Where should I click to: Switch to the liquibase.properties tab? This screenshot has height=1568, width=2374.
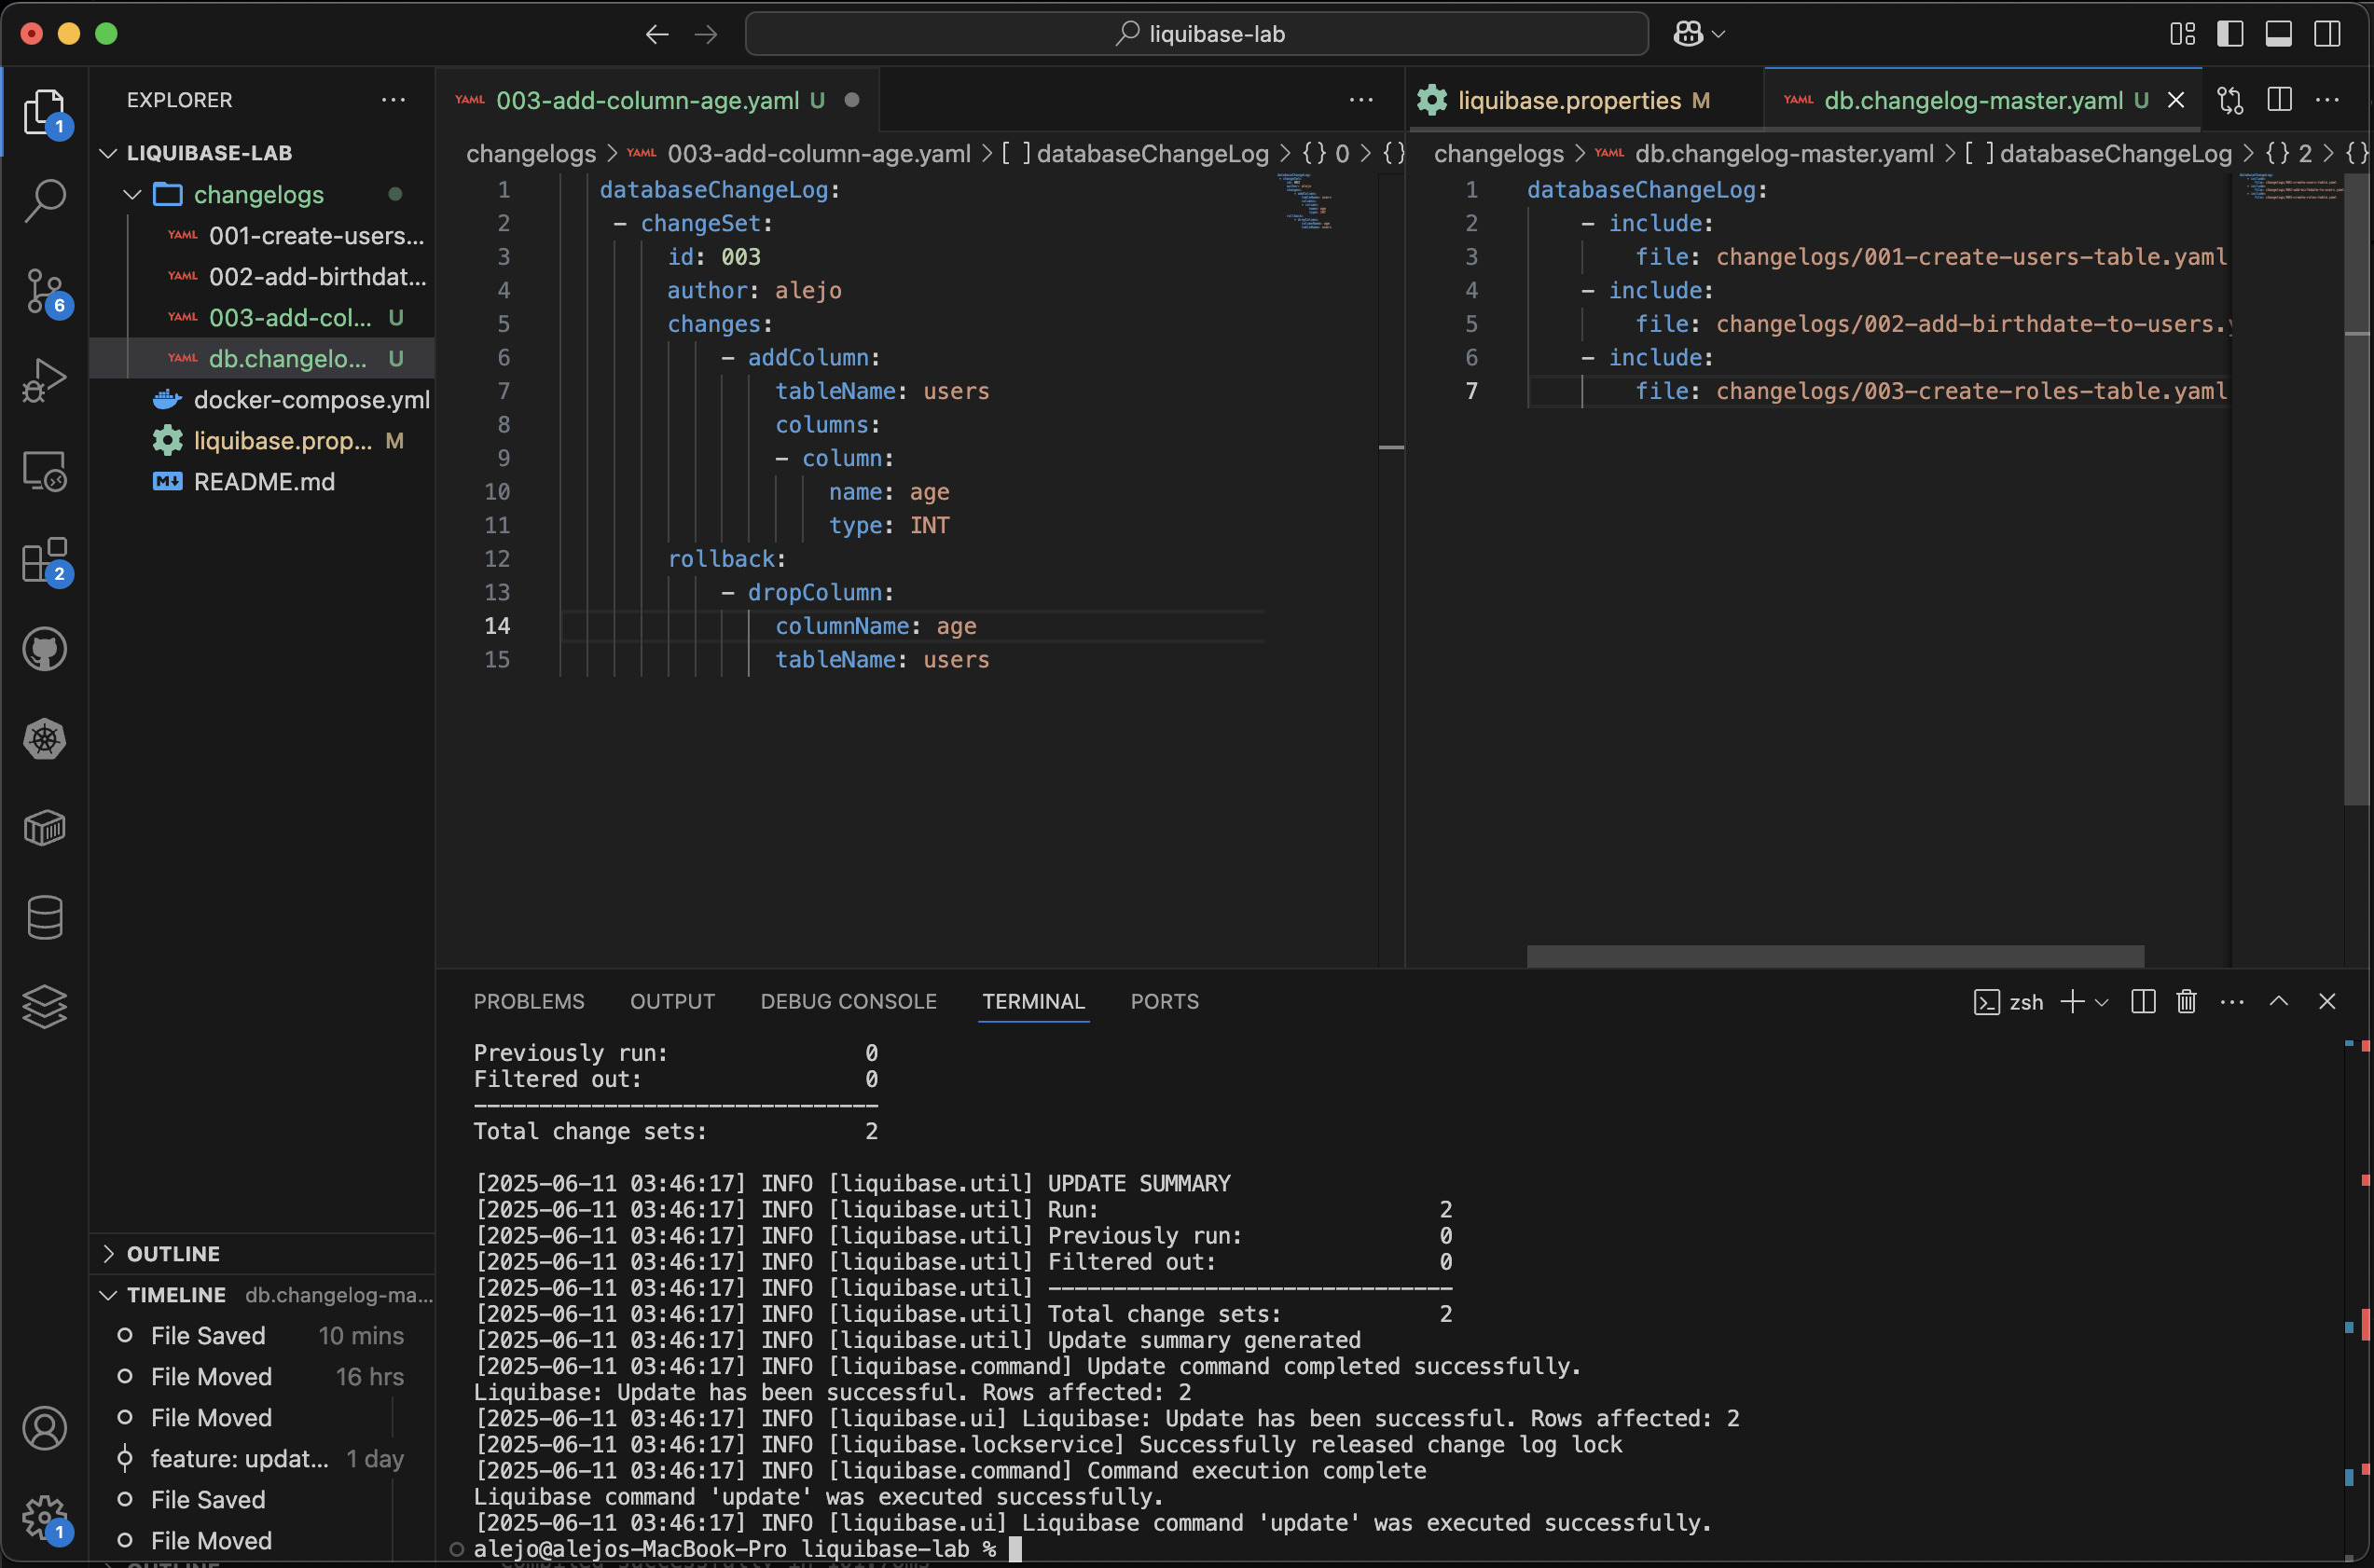point(1584,100)
